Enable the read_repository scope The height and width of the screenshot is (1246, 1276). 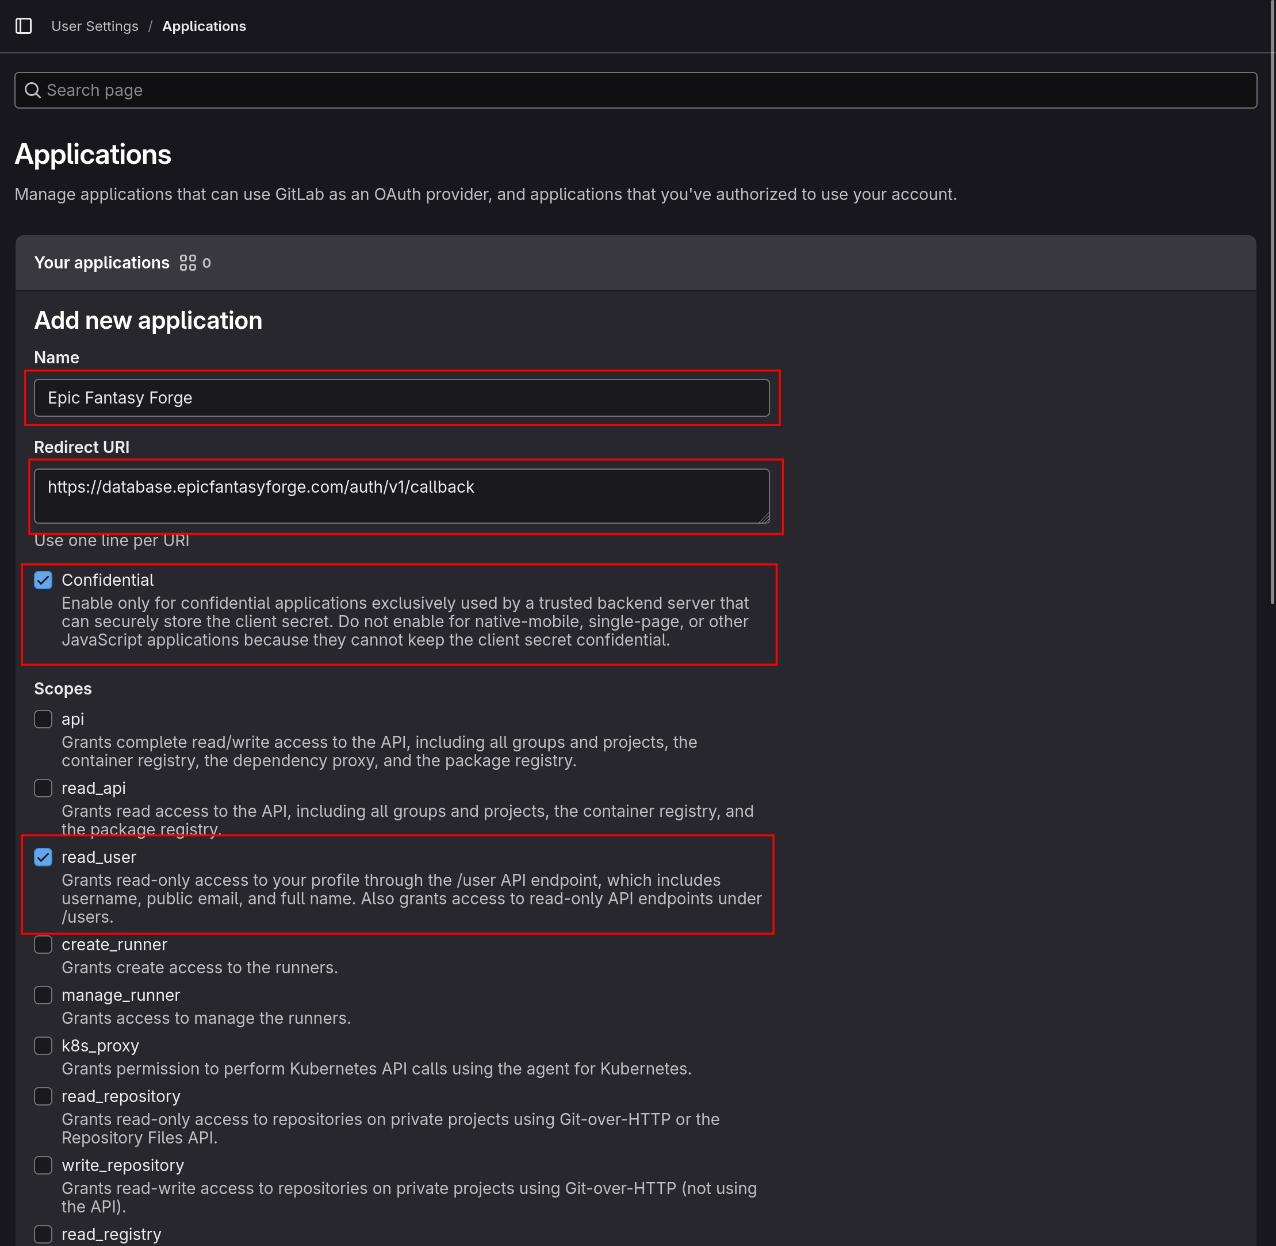tap(43, 1096)
